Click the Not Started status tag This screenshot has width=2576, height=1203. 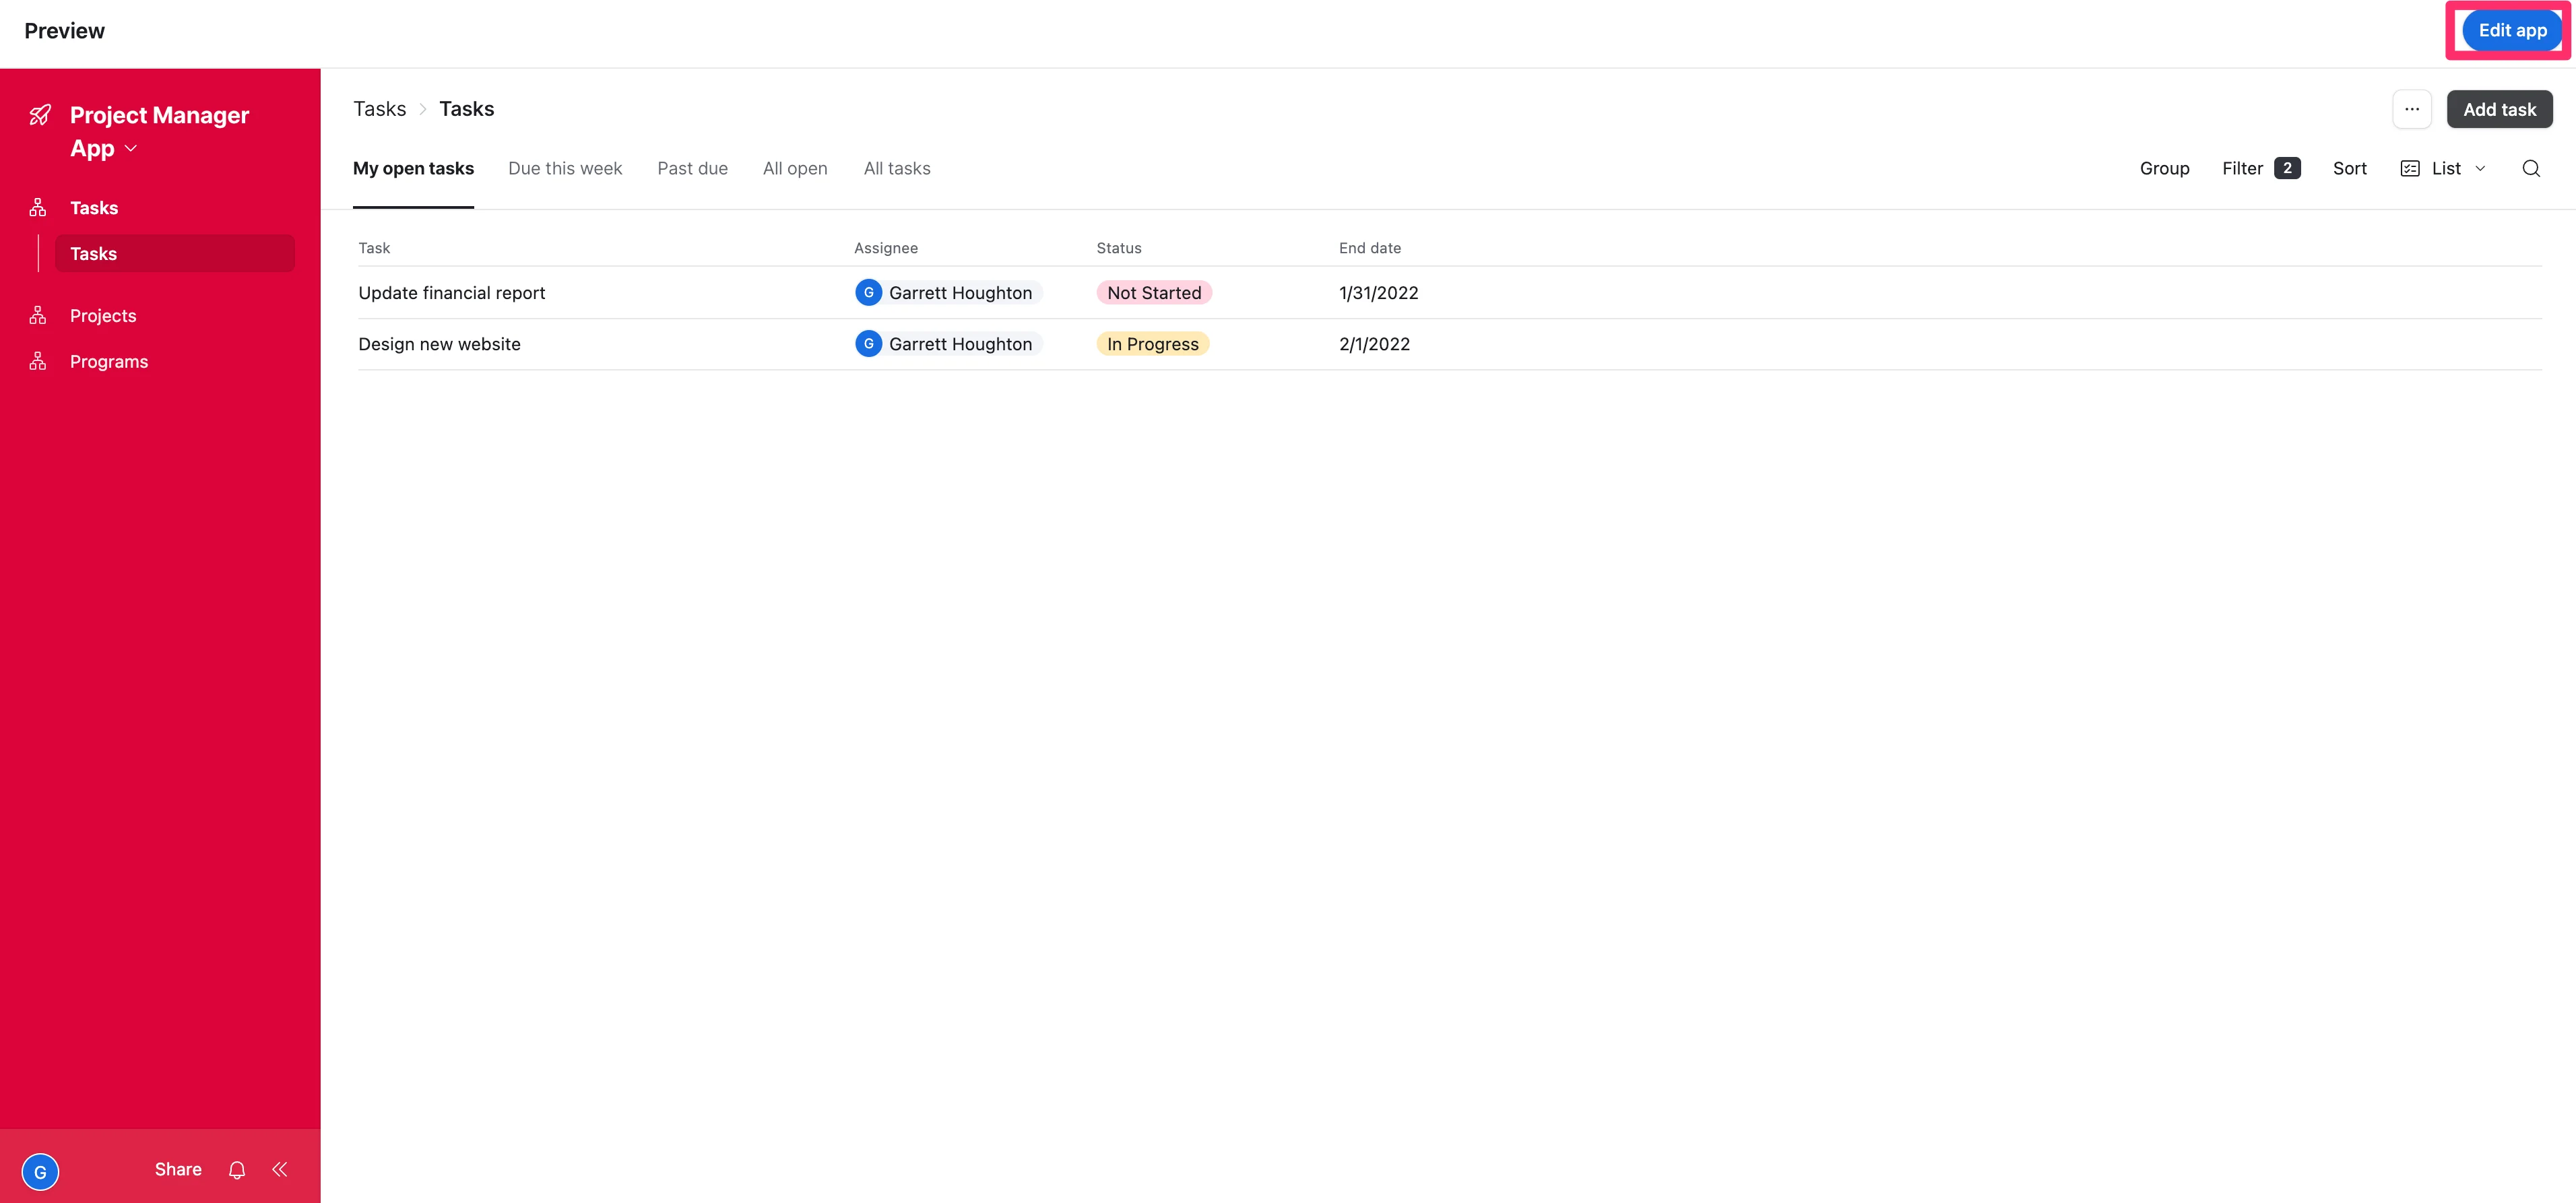point(1154,293)
